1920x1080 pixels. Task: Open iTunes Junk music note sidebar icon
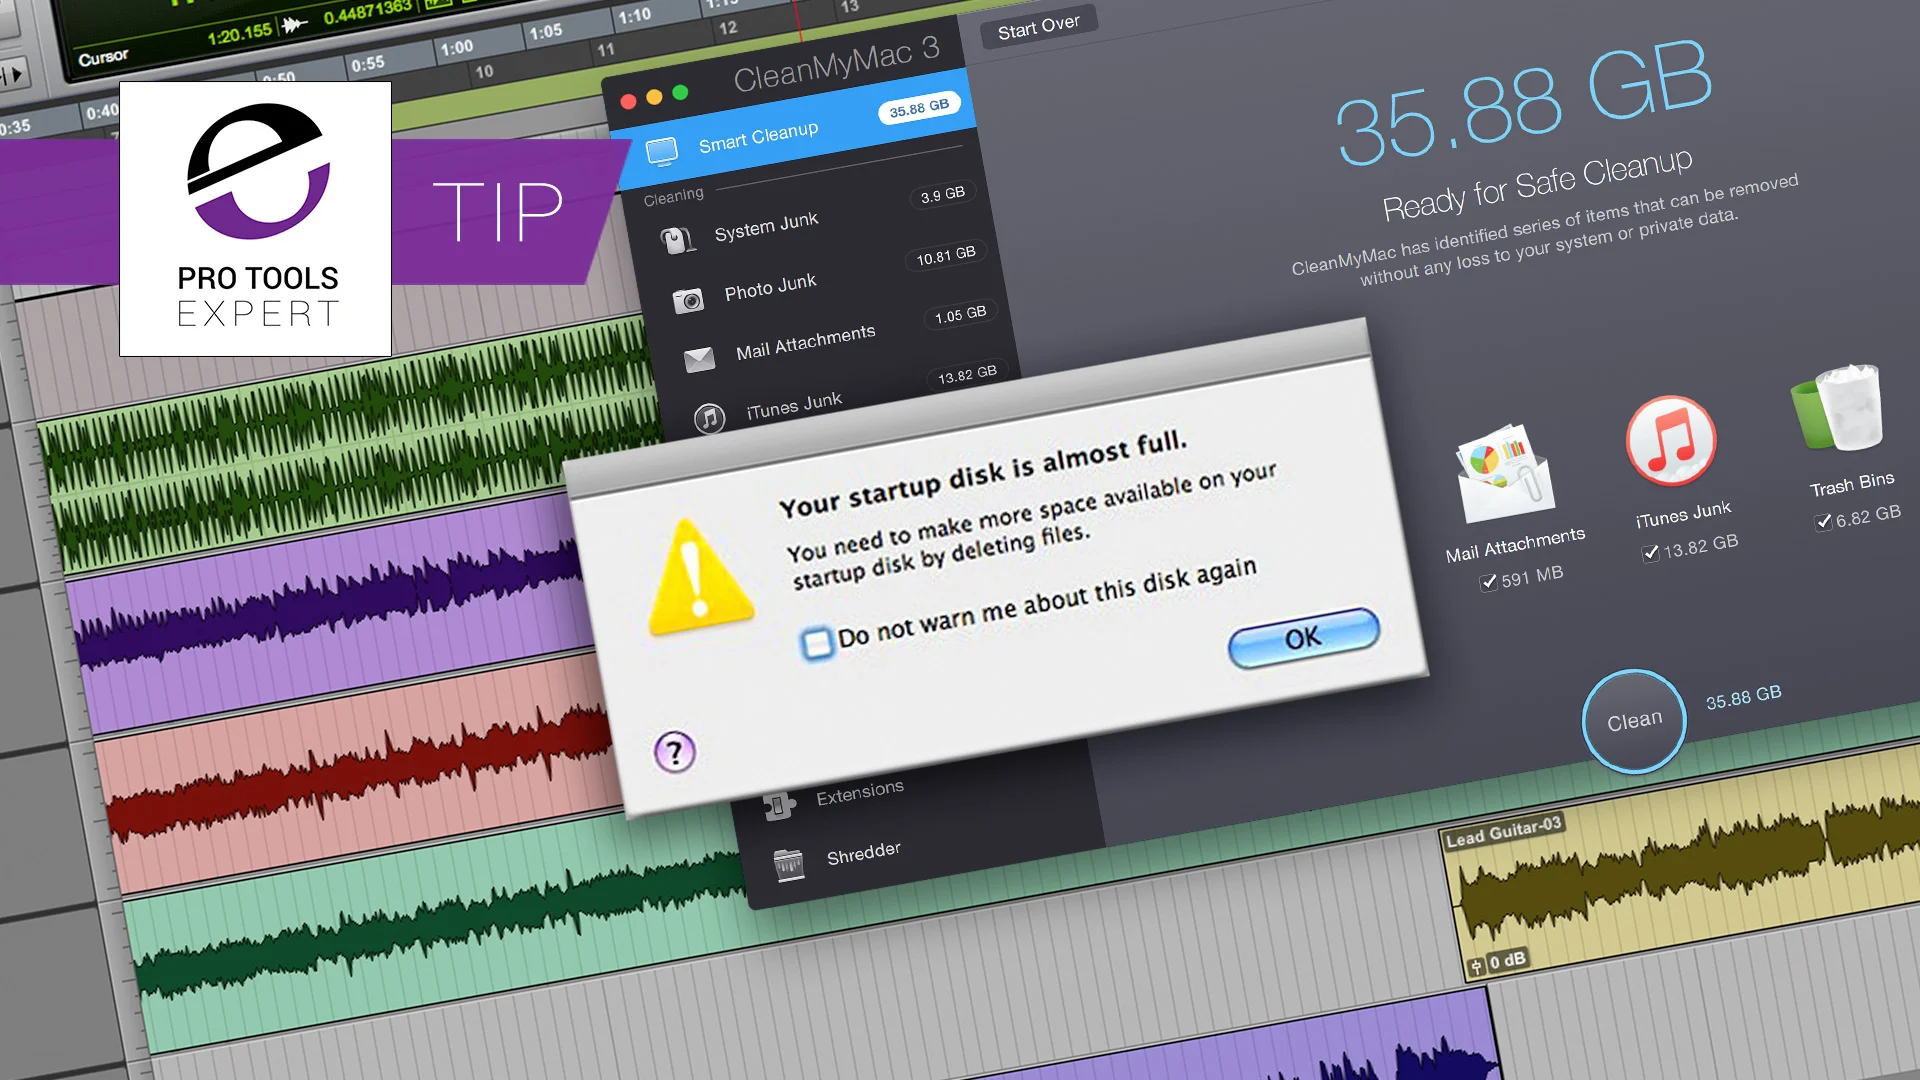pyautogui.click(x=709, y=417)
